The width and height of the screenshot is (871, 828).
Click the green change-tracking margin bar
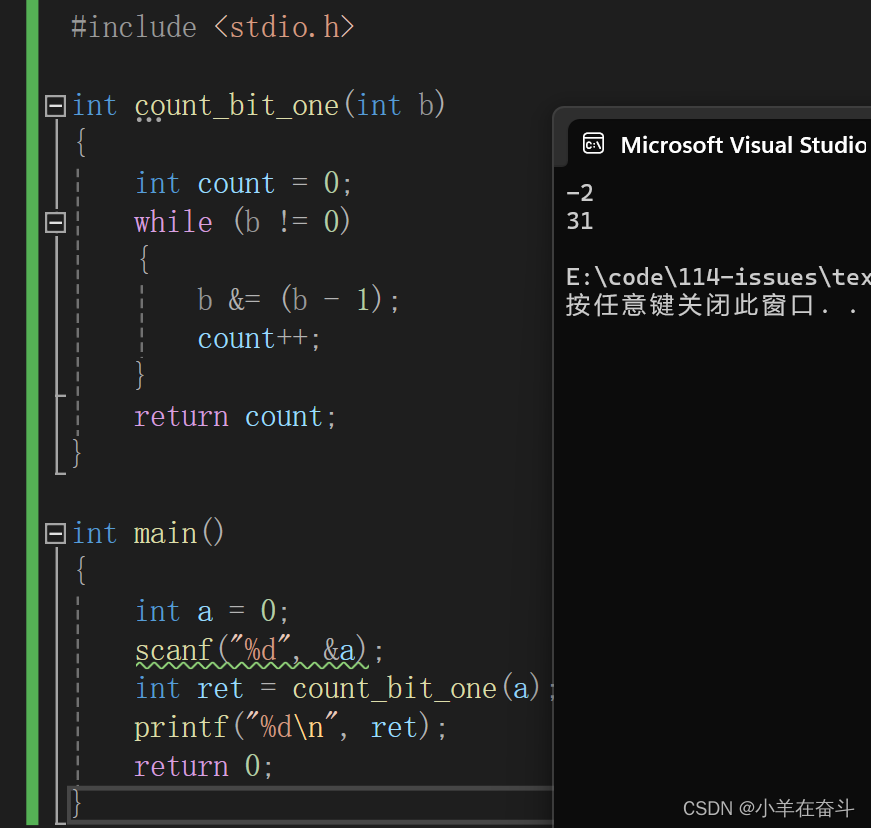[32, 414]
